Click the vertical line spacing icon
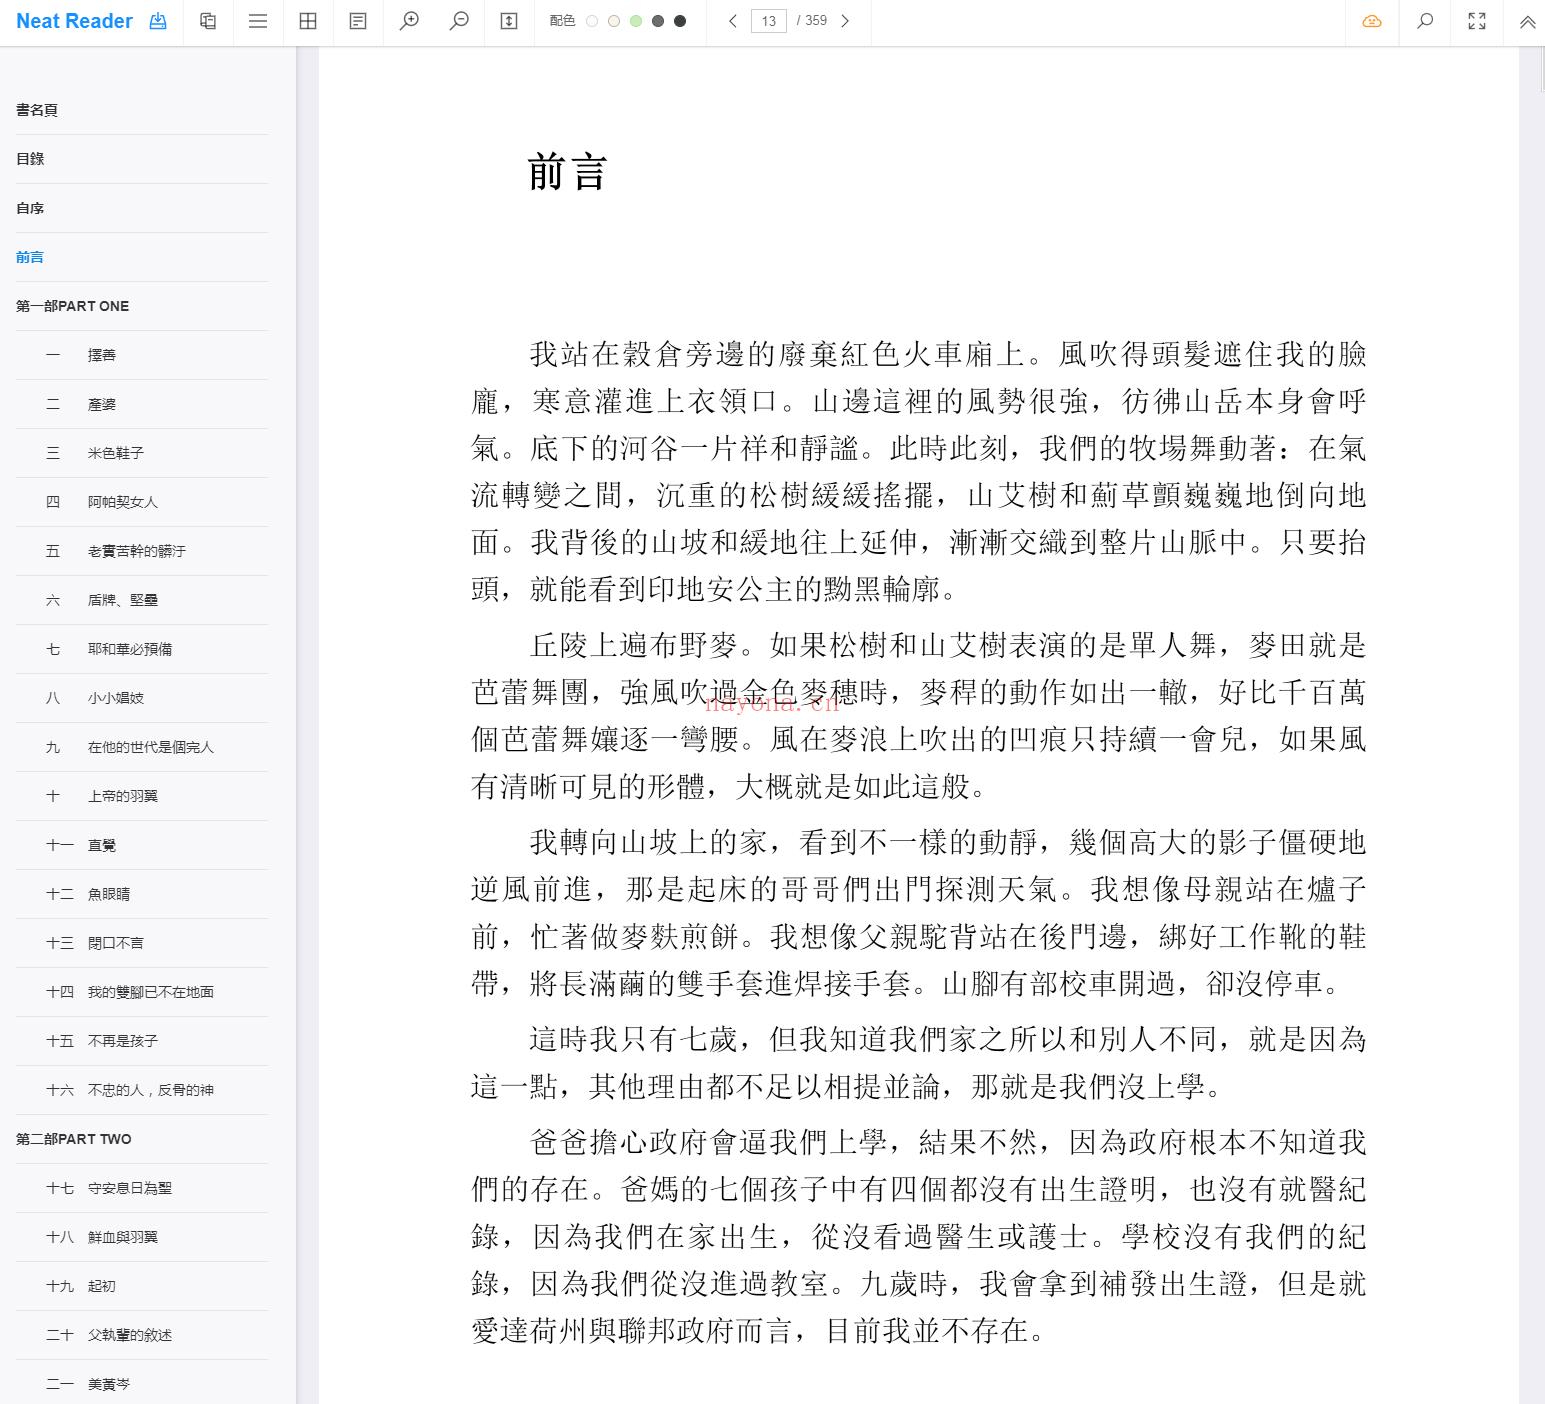The width and height of the screenshot is (1545, 1404). tap(509, 21)
